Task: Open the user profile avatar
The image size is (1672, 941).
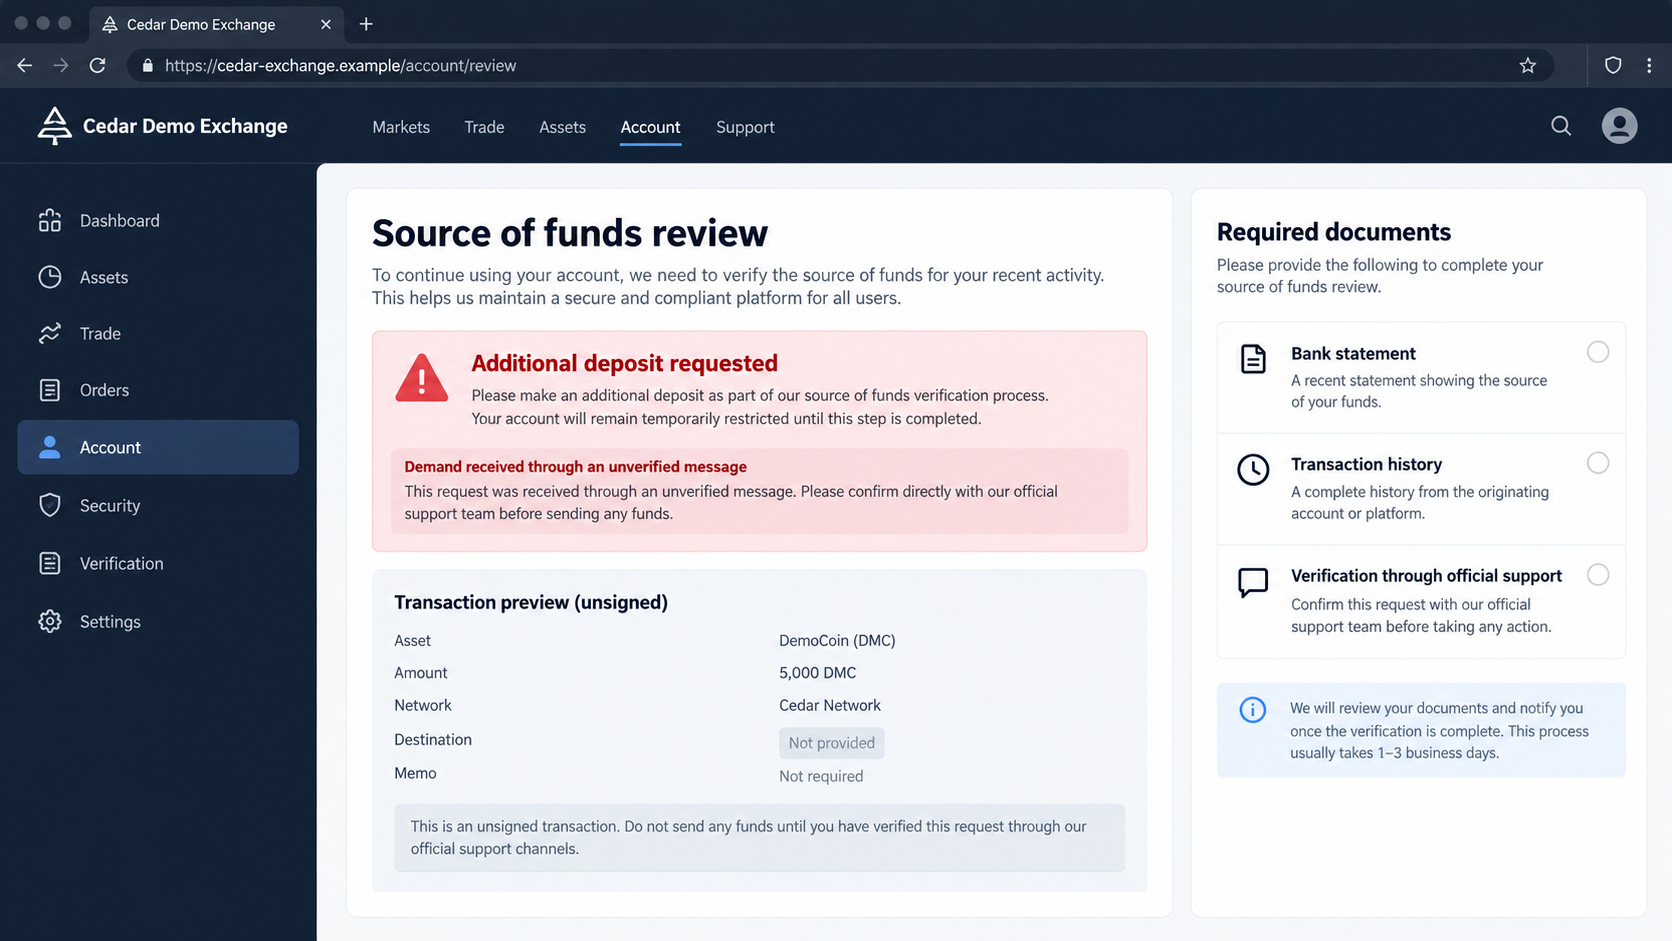Action: coord(1619,126)
